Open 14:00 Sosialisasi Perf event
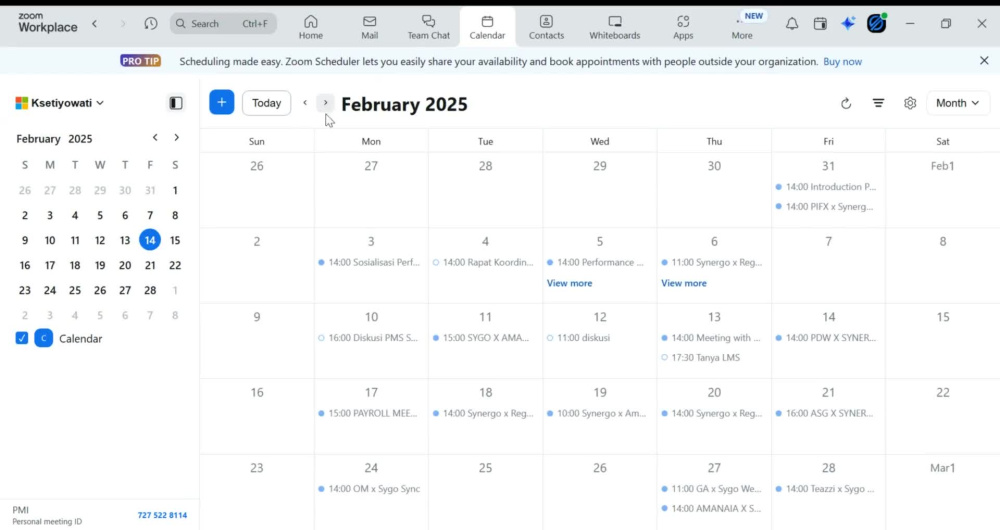Viewport: 1000px width, 530px height. click(x=370, y=262)
